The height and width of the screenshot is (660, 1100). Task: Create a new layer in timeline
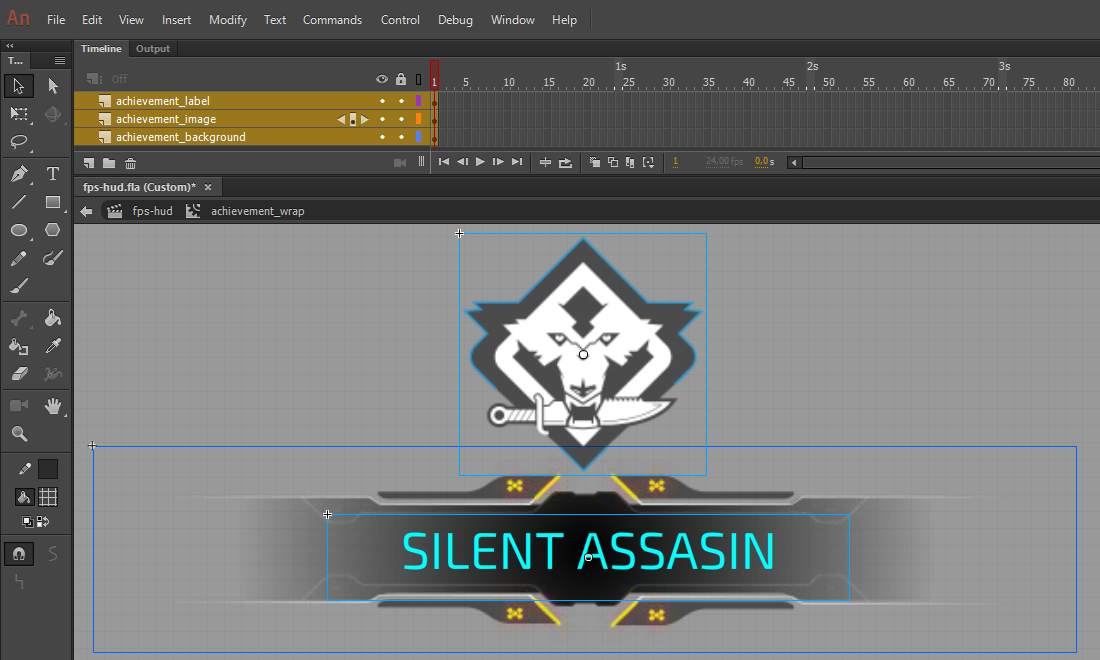(x=89, y=163)
